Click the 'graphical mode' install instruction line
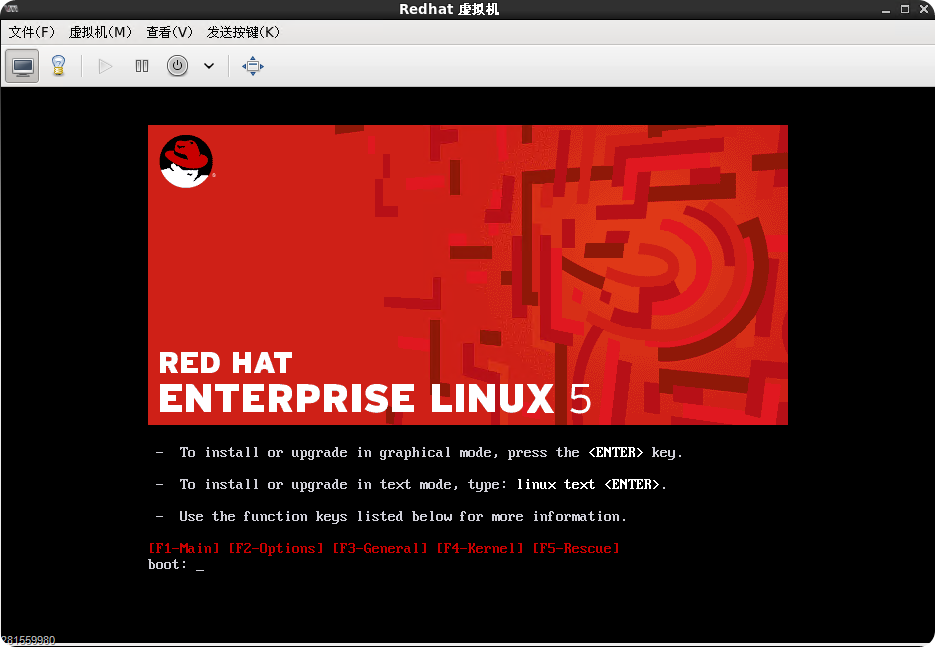Image resolution: width=935 pixels, height=647 pixels. point(419,453)
